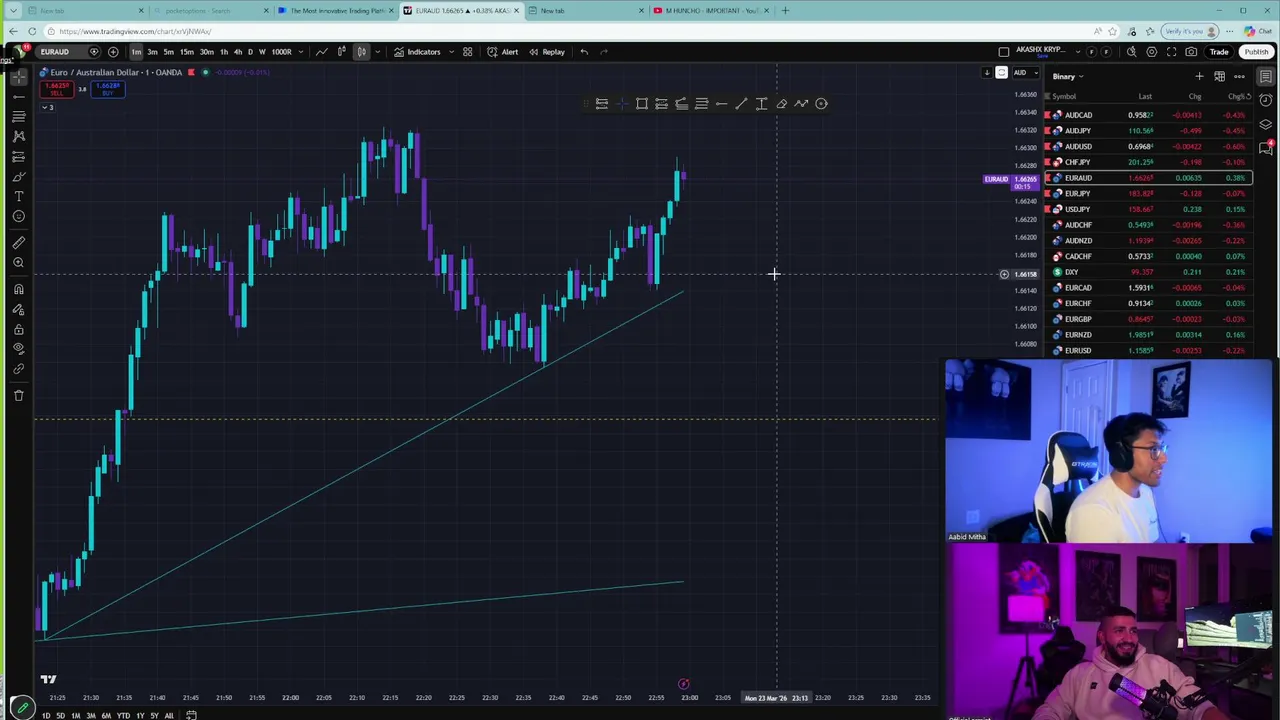
Task: Open the go-to-date calendar icon
Action: pos(191,715)
